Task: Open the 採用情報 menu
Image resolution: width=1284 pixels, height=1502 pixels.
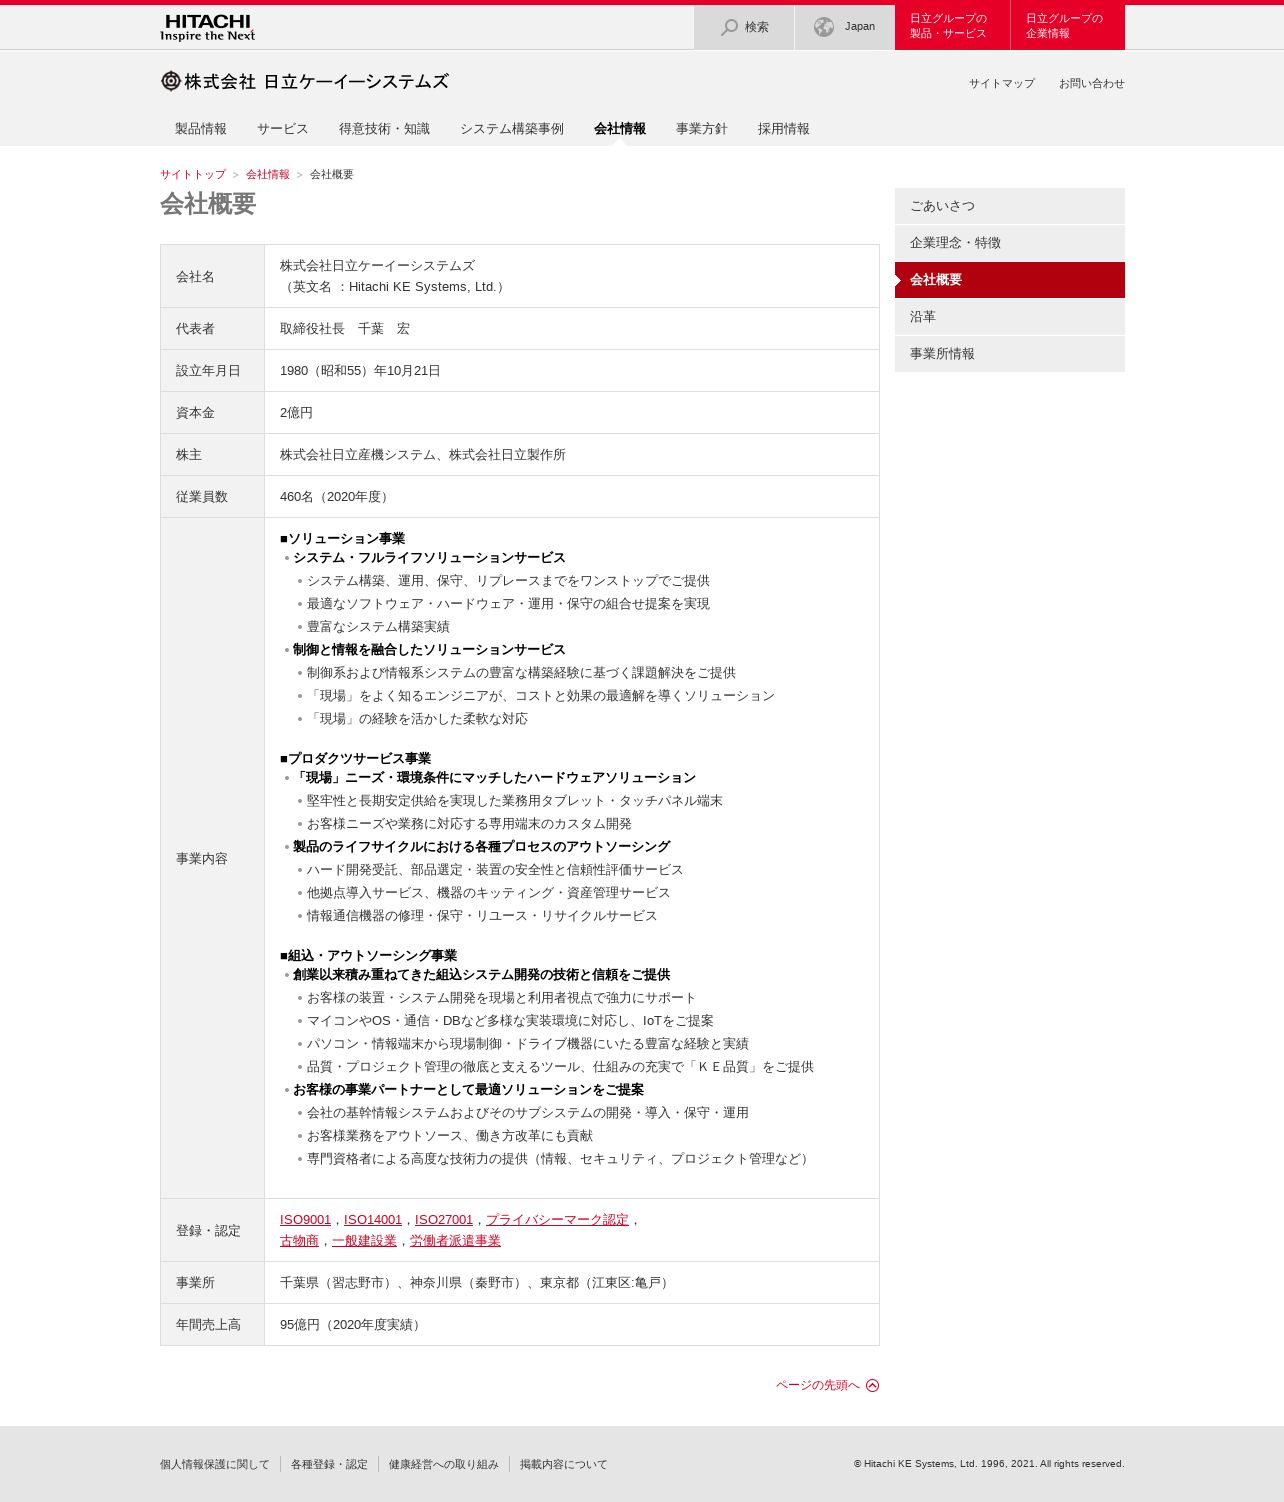Action: pyautogui.click(x=784, y=129)
